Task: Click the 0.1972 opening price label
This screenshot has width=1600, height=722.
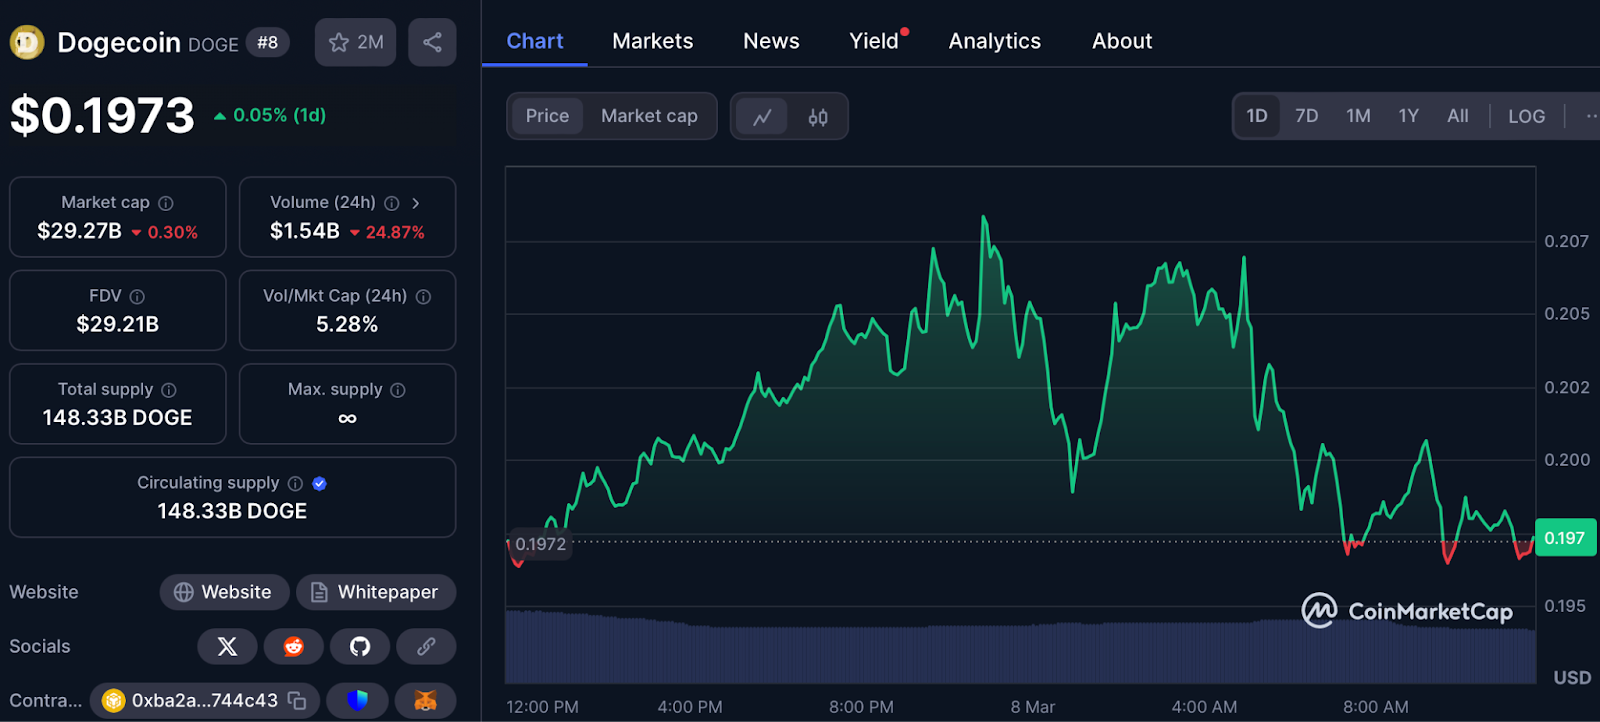Action: 540,544
